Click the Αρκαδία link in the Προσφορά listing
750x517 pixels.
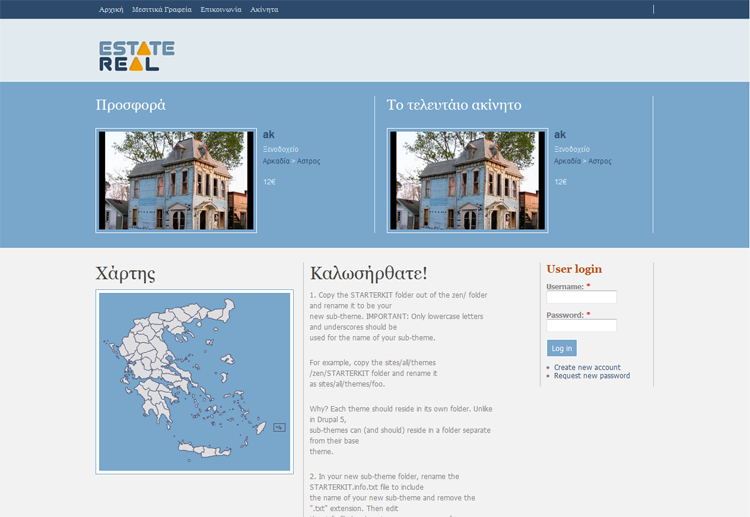(276, 161)
